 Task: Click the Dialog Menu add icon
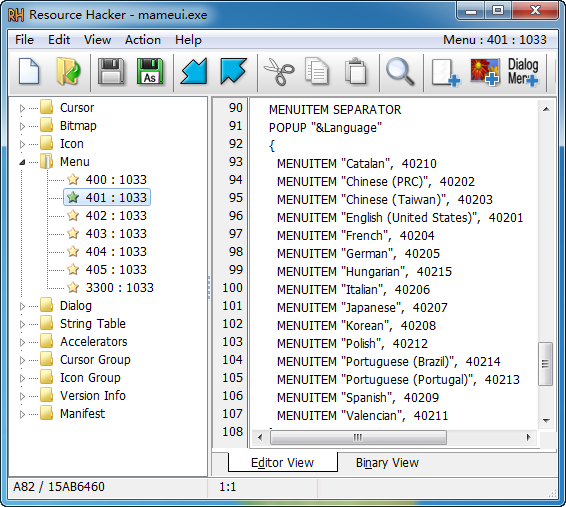(x=523, y=72)
